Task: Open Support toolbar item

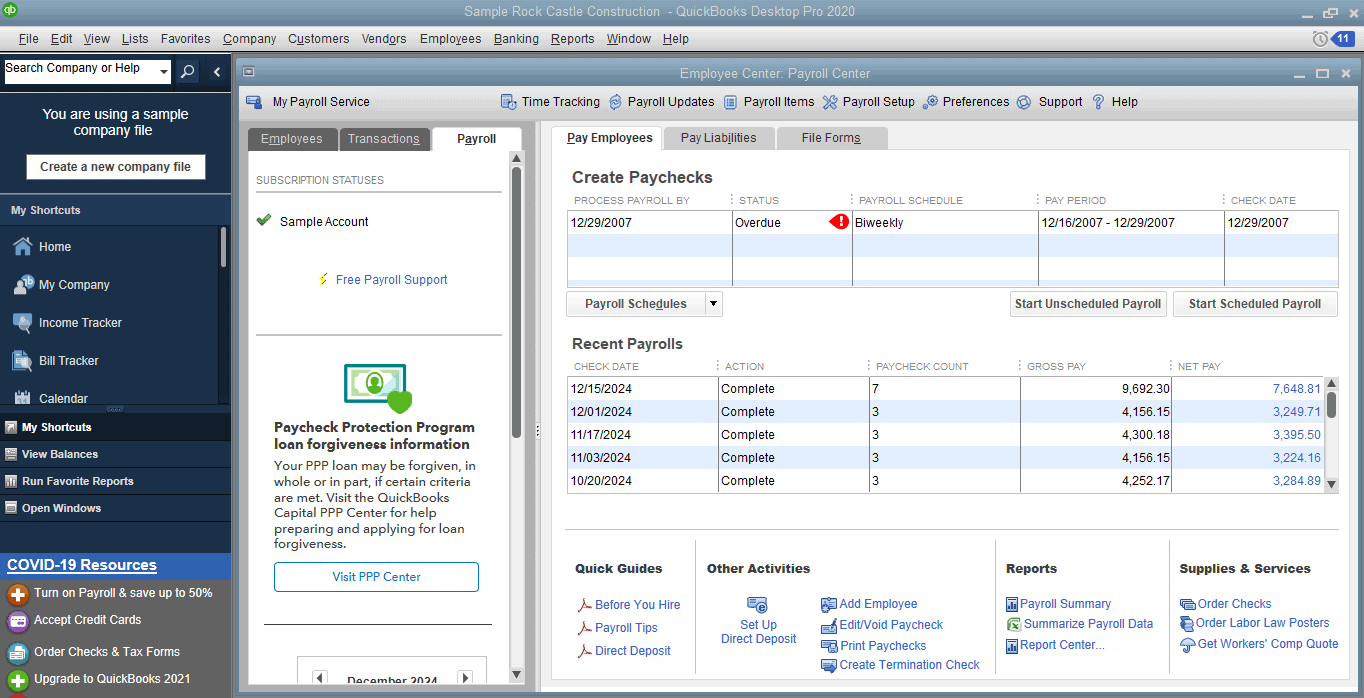Action: pos(1050,102)
